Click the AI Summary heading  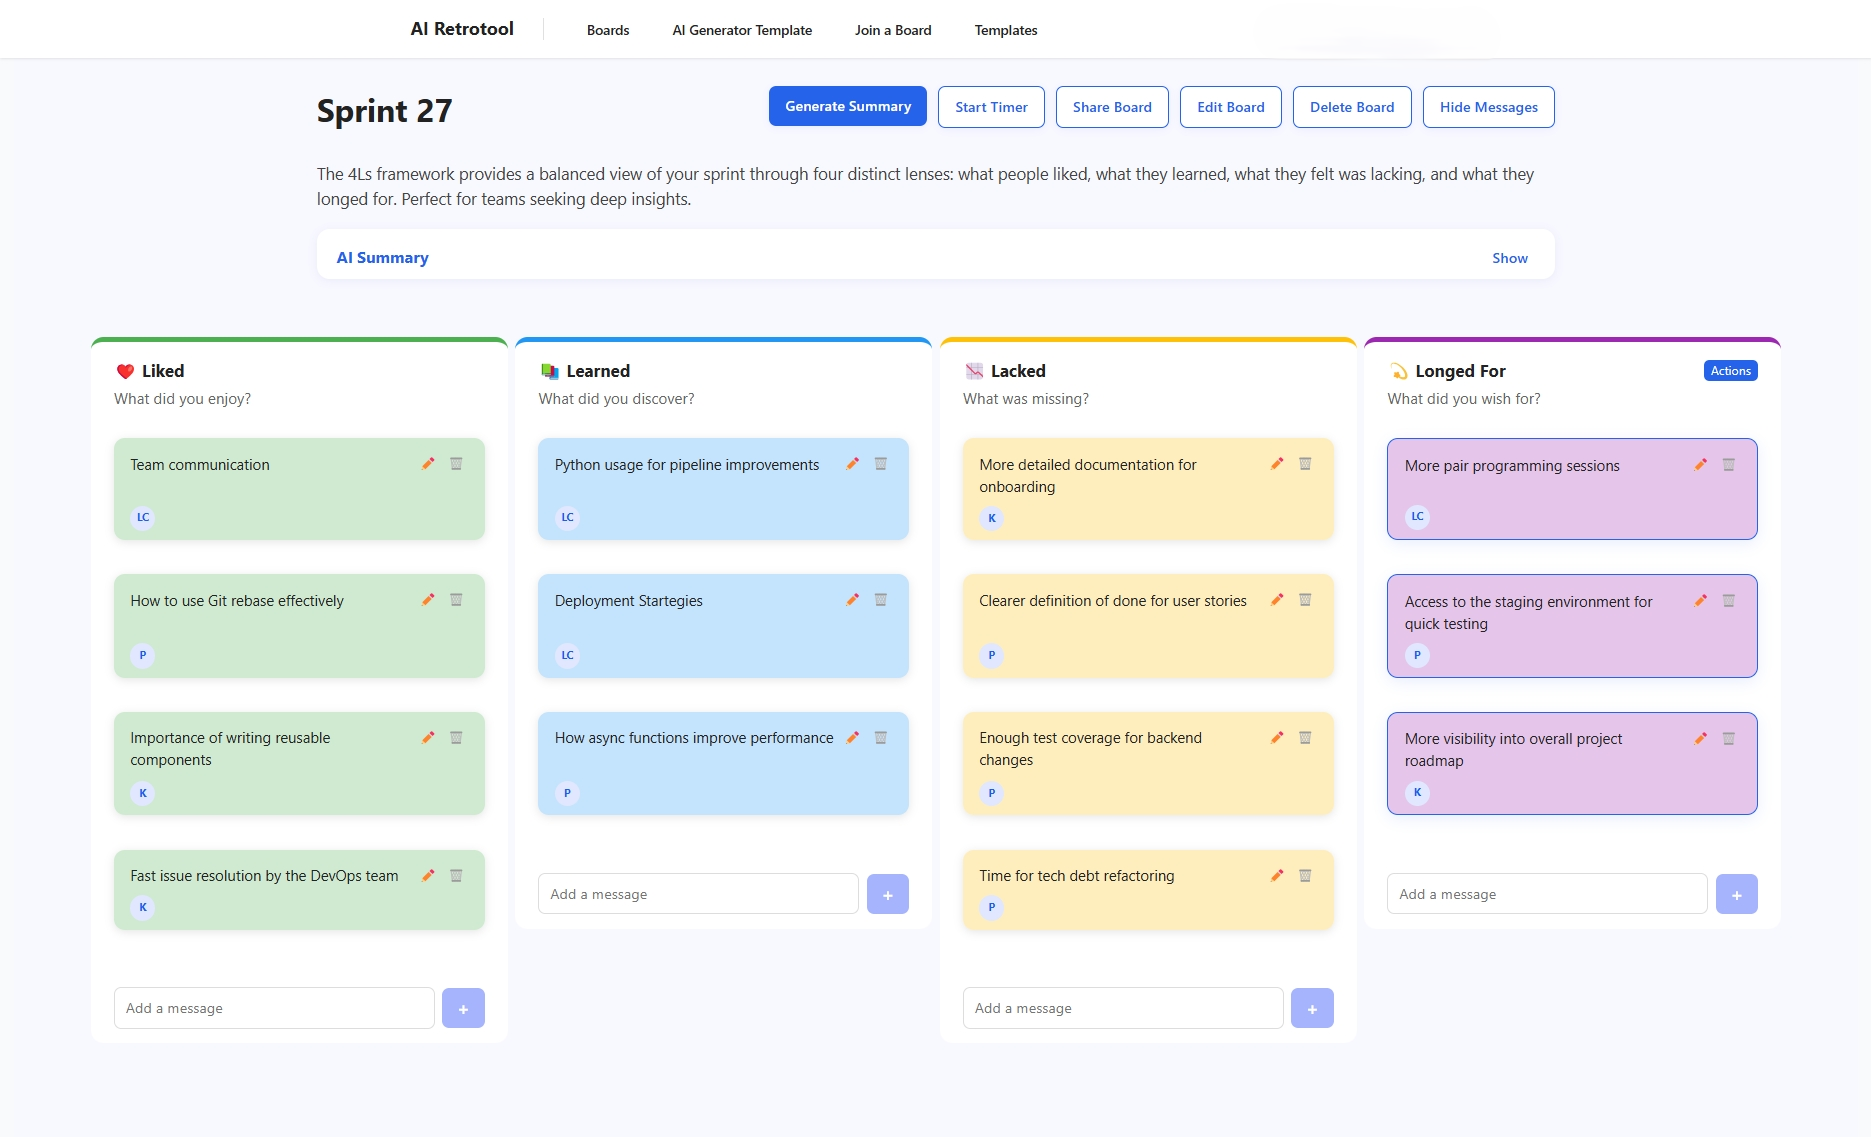click(382, 258)
